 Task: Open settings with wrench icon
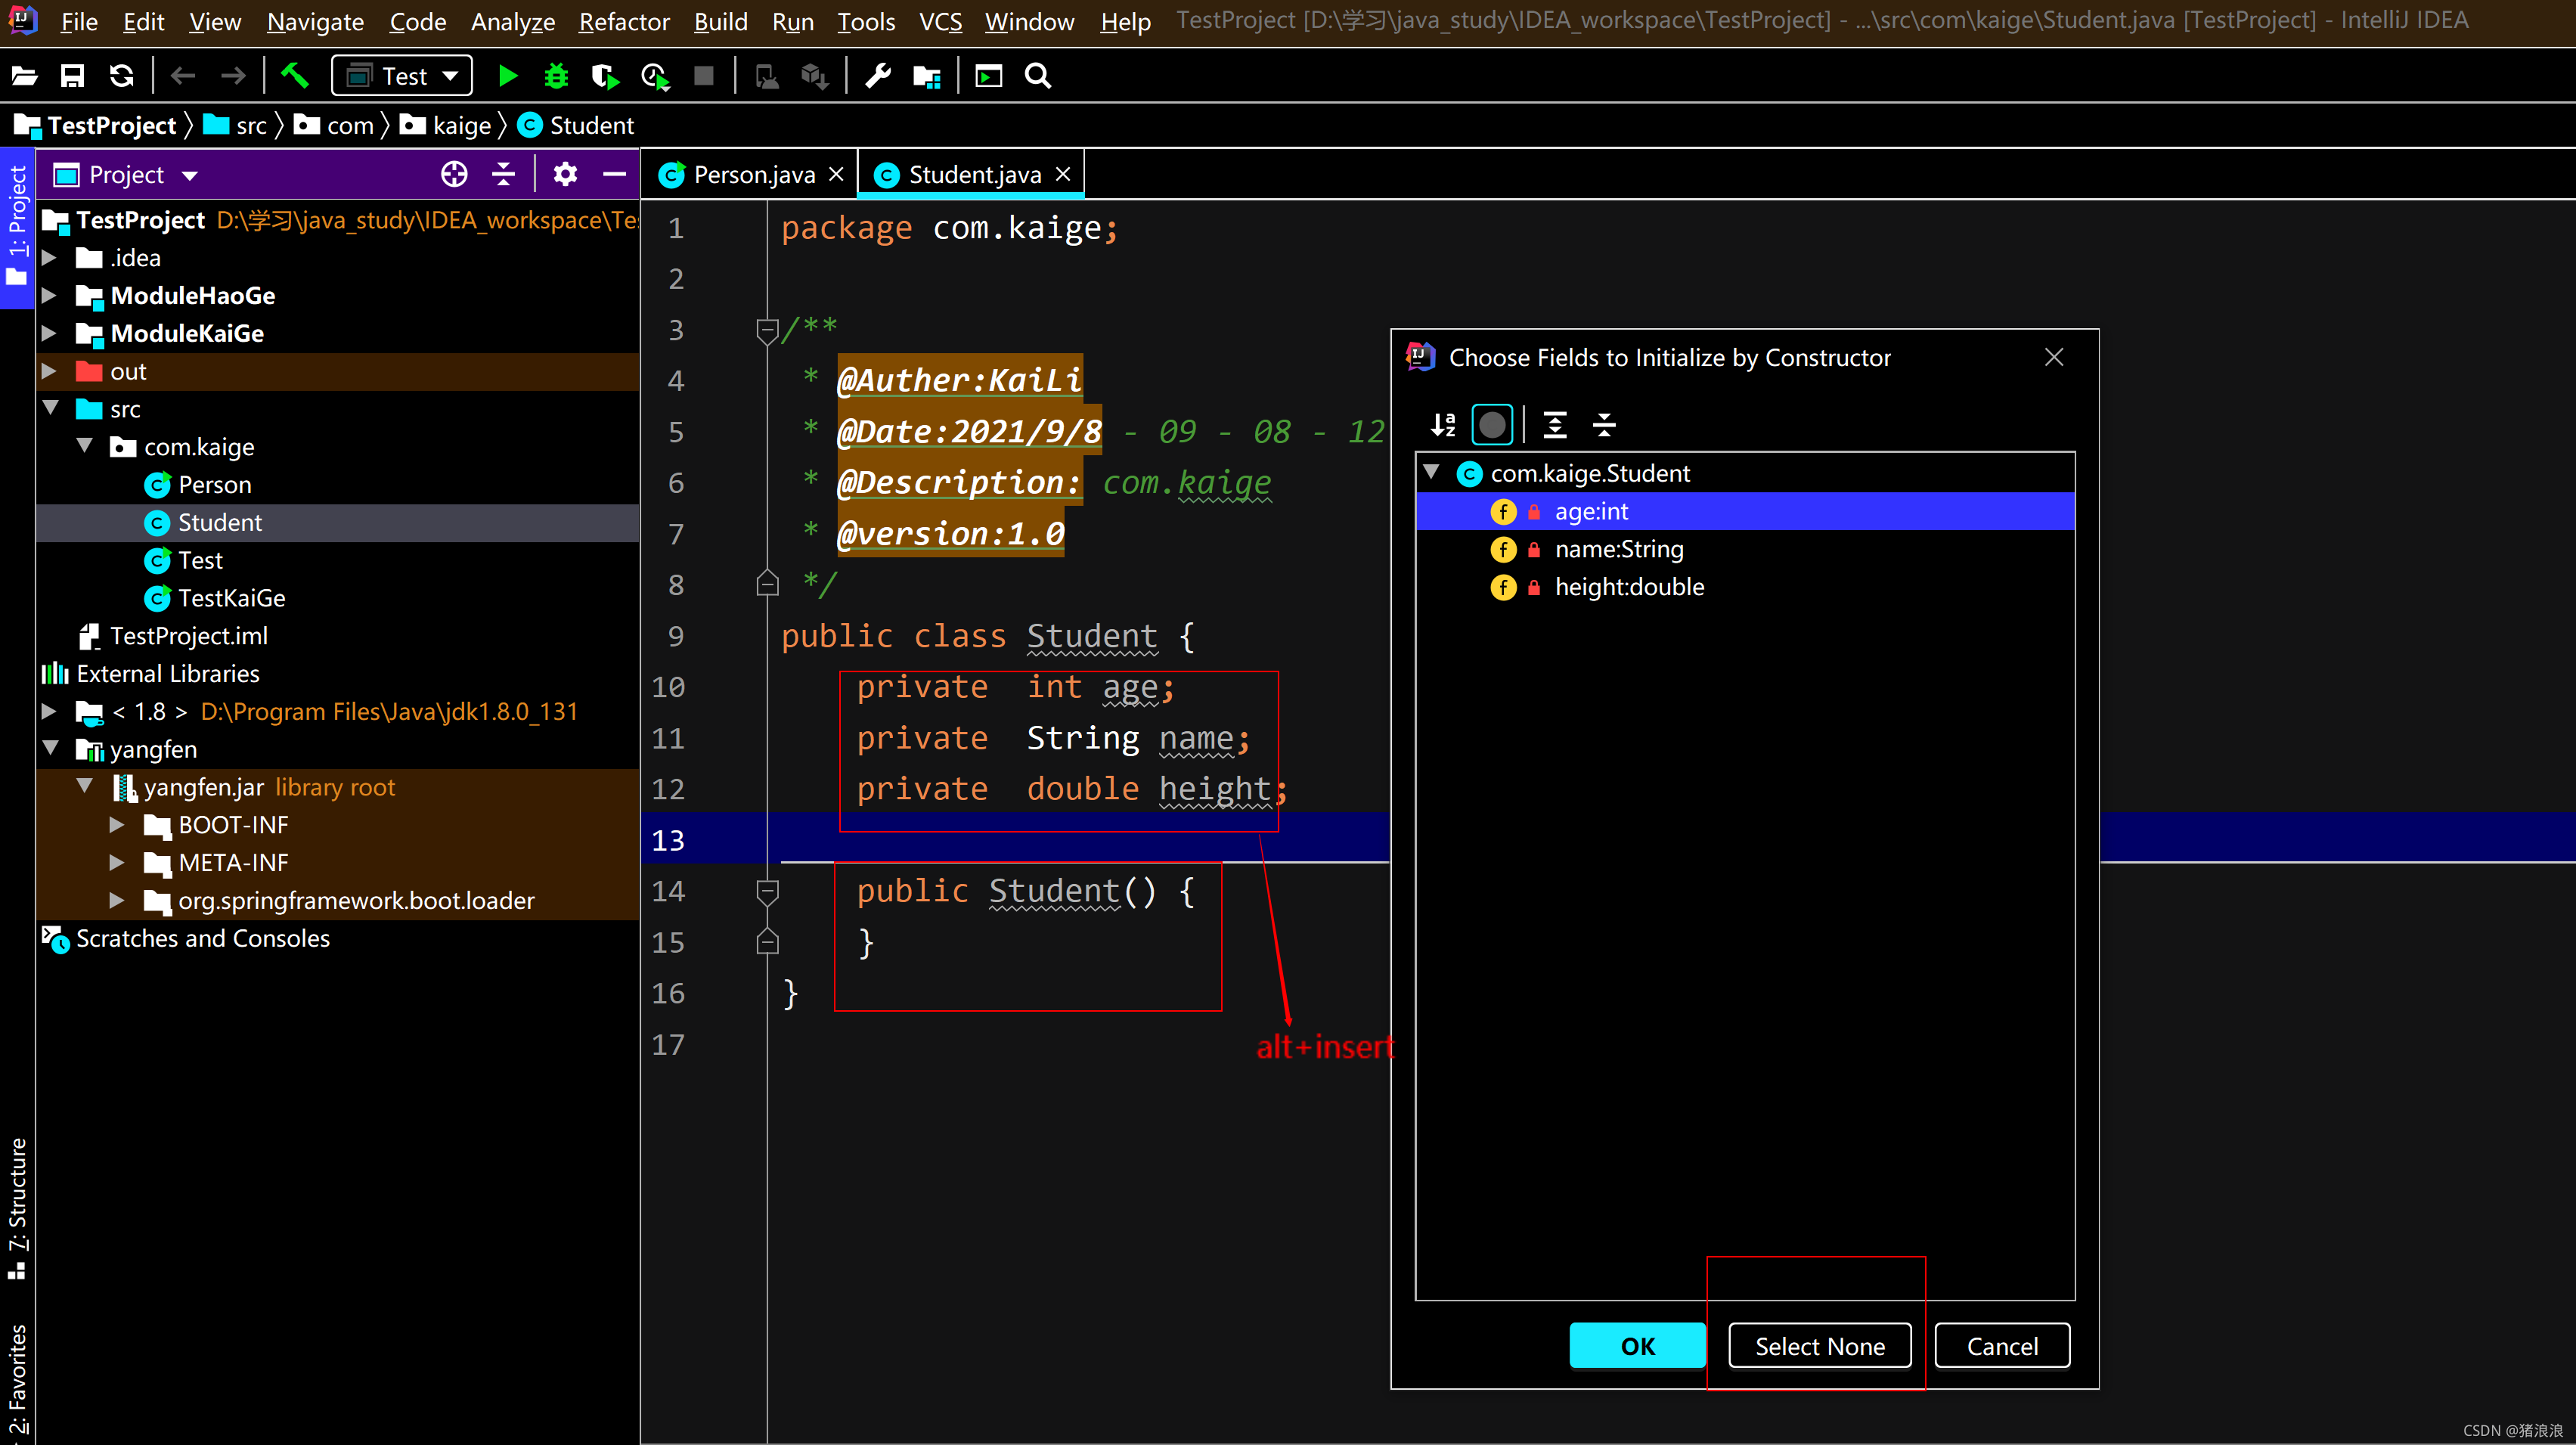[878, 76]
